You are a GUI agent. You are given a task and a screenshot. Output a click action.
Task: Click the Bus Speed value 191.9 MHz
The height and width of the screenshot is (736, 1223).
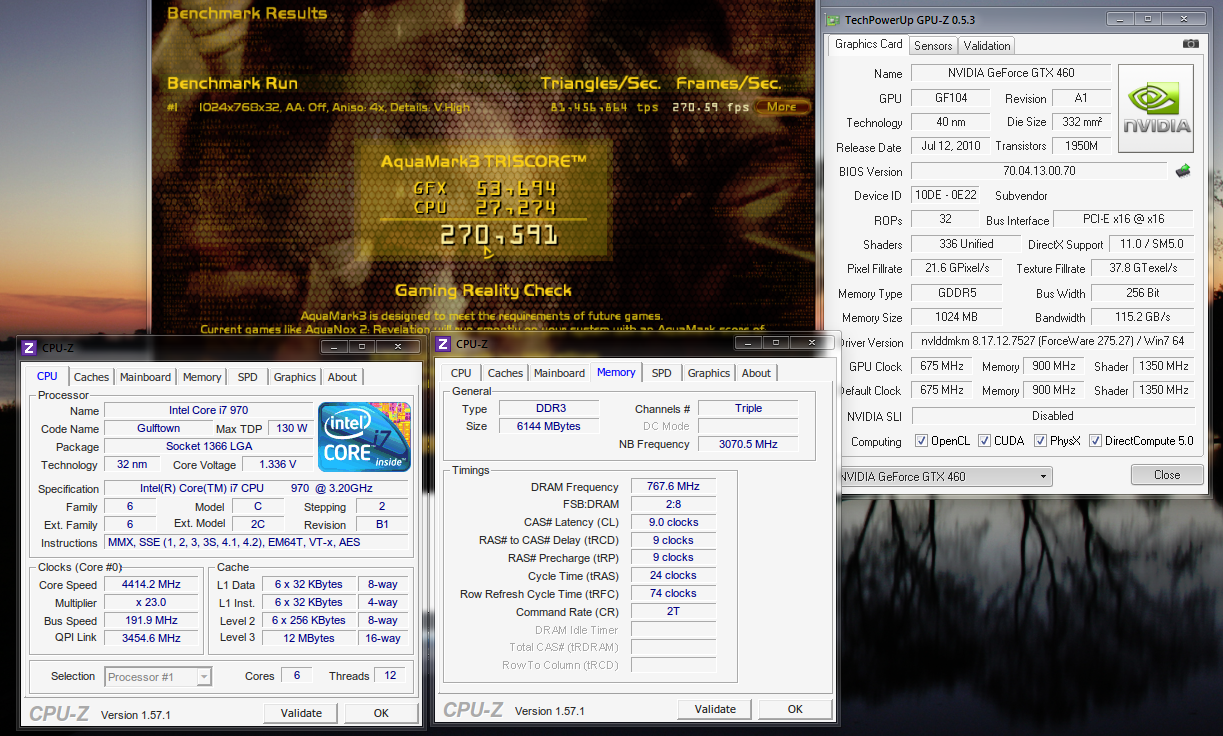152,620
